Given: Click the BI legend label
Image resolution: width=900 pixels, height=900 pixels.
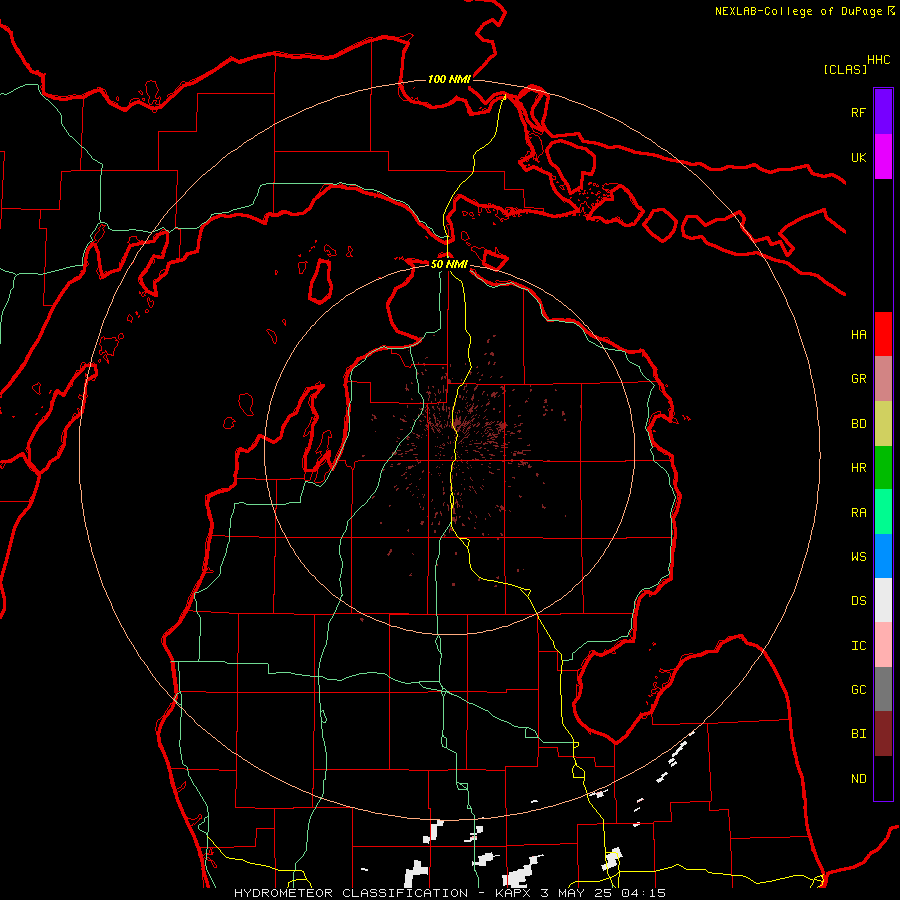Looking at the screenshot, I should pos(858,734).
